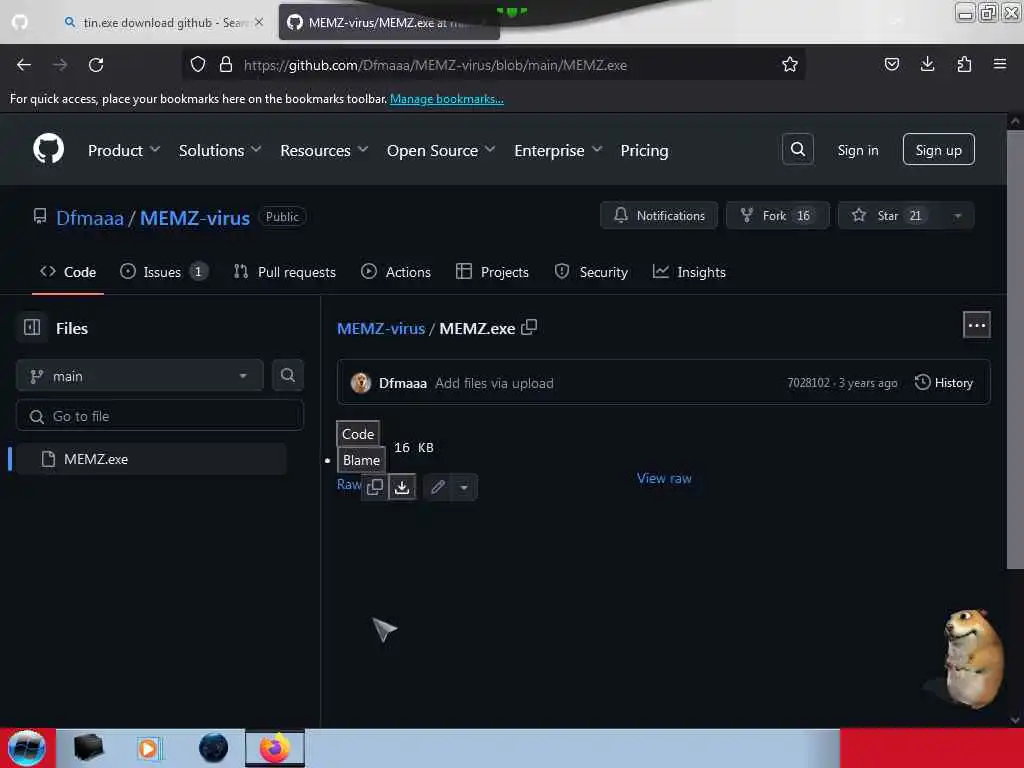Click the pencil edit file icon
1024x768 pixels.
[x=438, y=487]
